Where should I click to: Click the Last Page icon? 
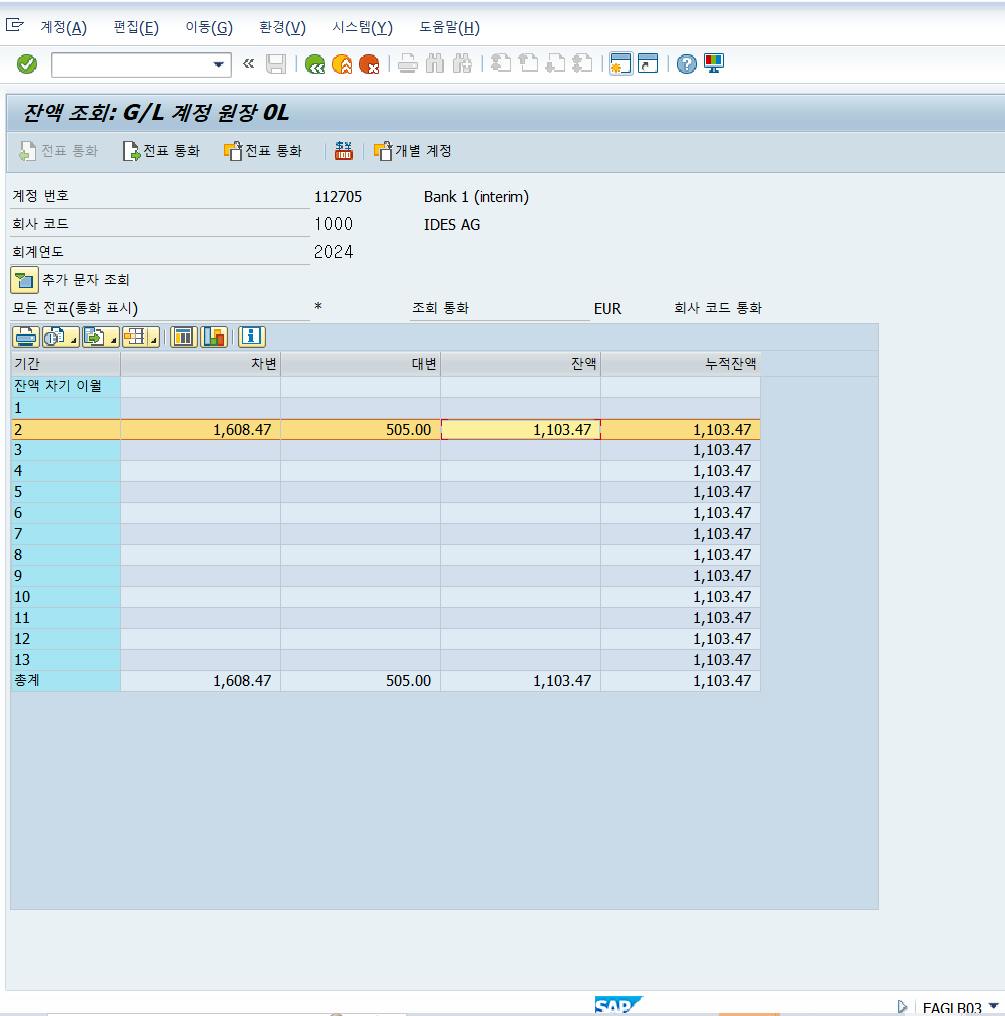(583, 64)
